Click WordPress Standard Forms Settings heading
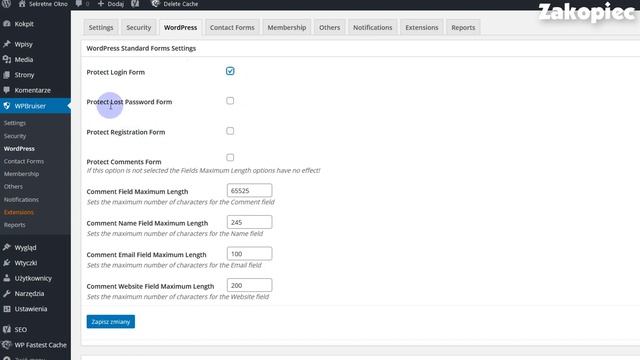The image size is (640, 360). (x=141, y=48)
